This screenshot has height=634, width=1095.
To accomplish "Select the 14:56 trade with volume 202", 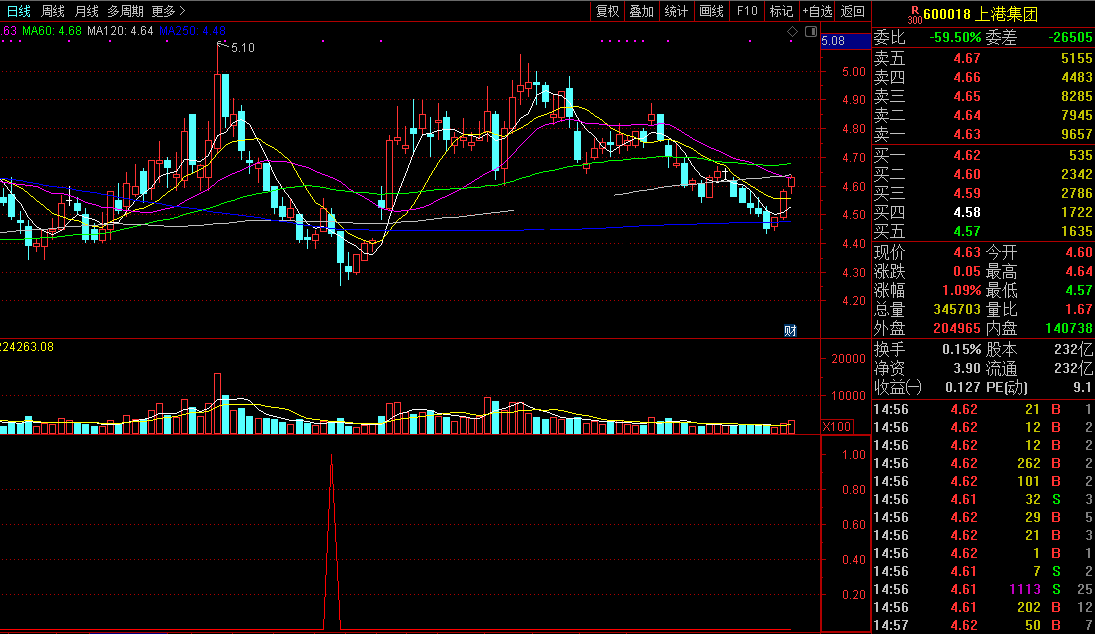I will pos(983,607).
